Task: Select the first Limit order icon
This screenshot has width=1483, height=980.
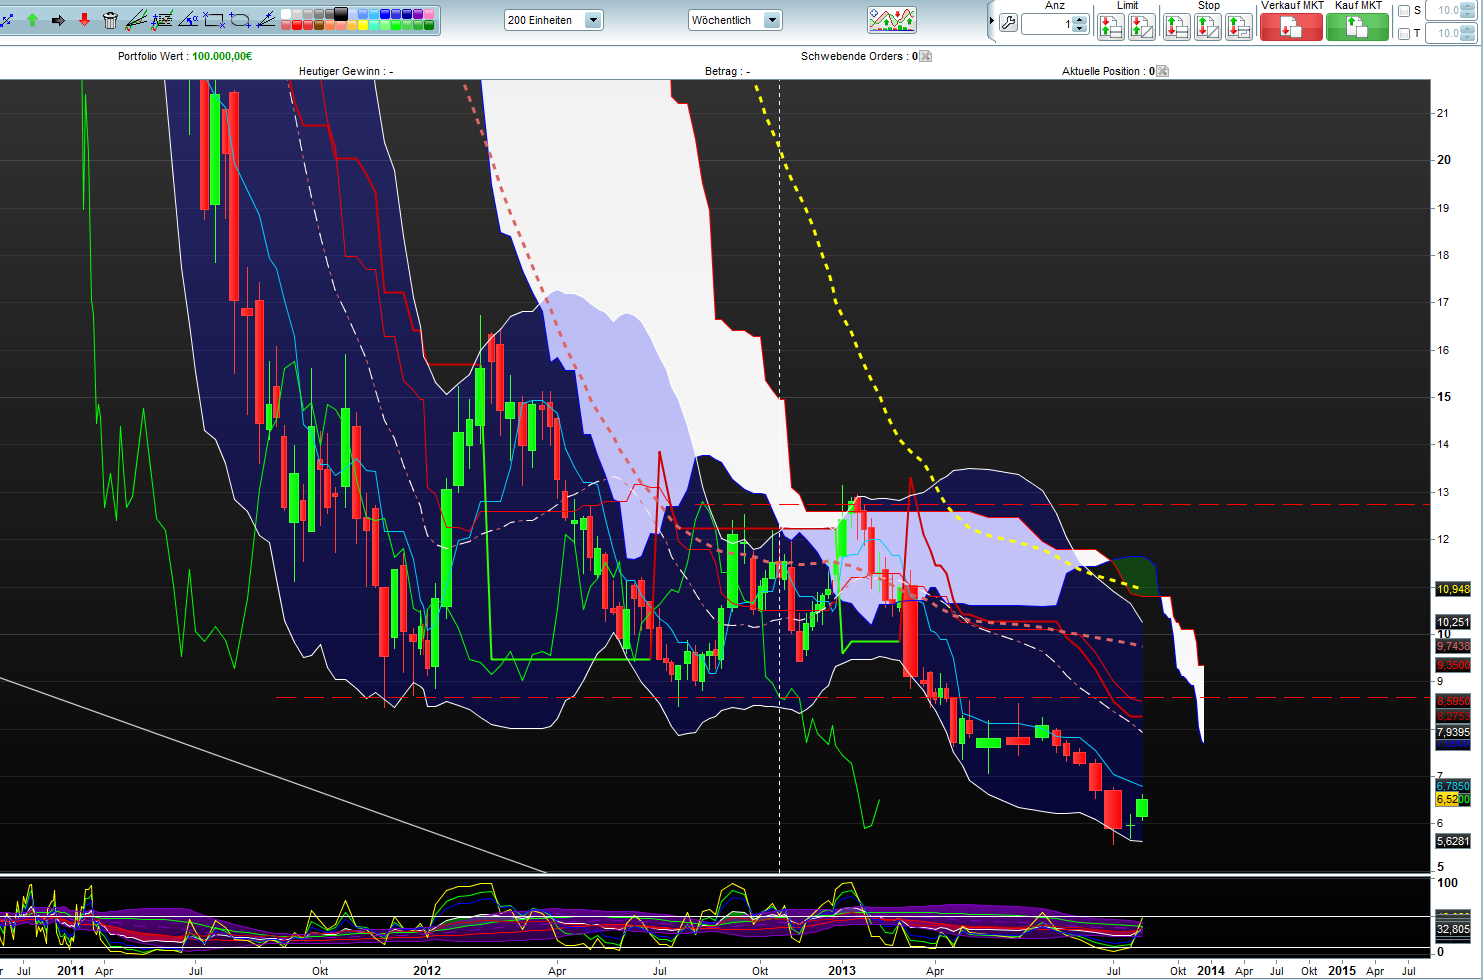Action: (x=1112, y=25)
